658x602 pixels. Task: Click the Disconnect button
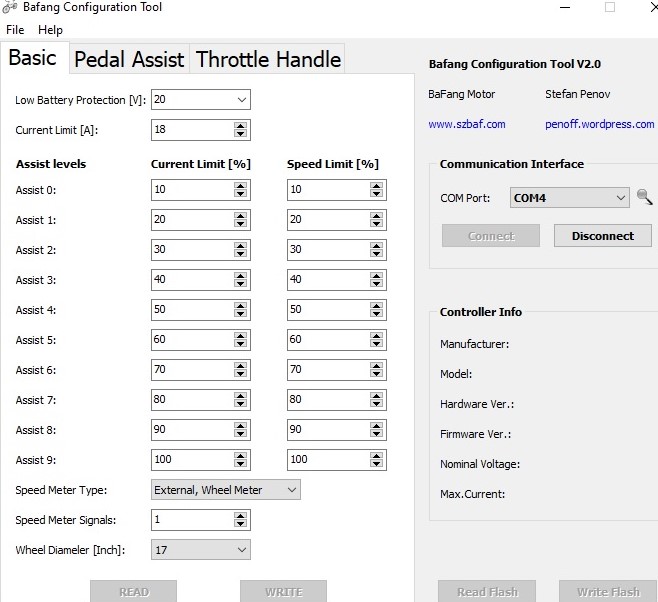pyautogui.click(x=602, y=236)
